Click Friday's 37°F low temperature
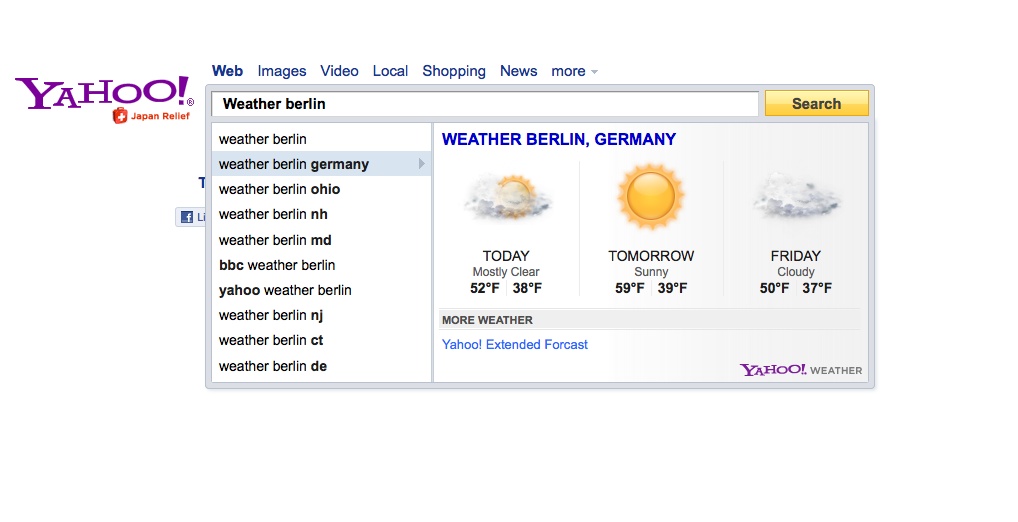Screen dimensions: 1018x522 pos(817,288)
